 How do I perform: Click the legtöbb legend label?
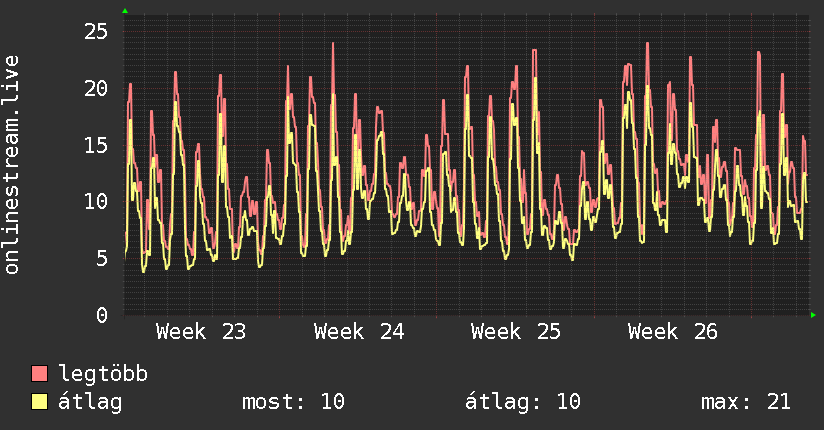[x=103, y=373]
